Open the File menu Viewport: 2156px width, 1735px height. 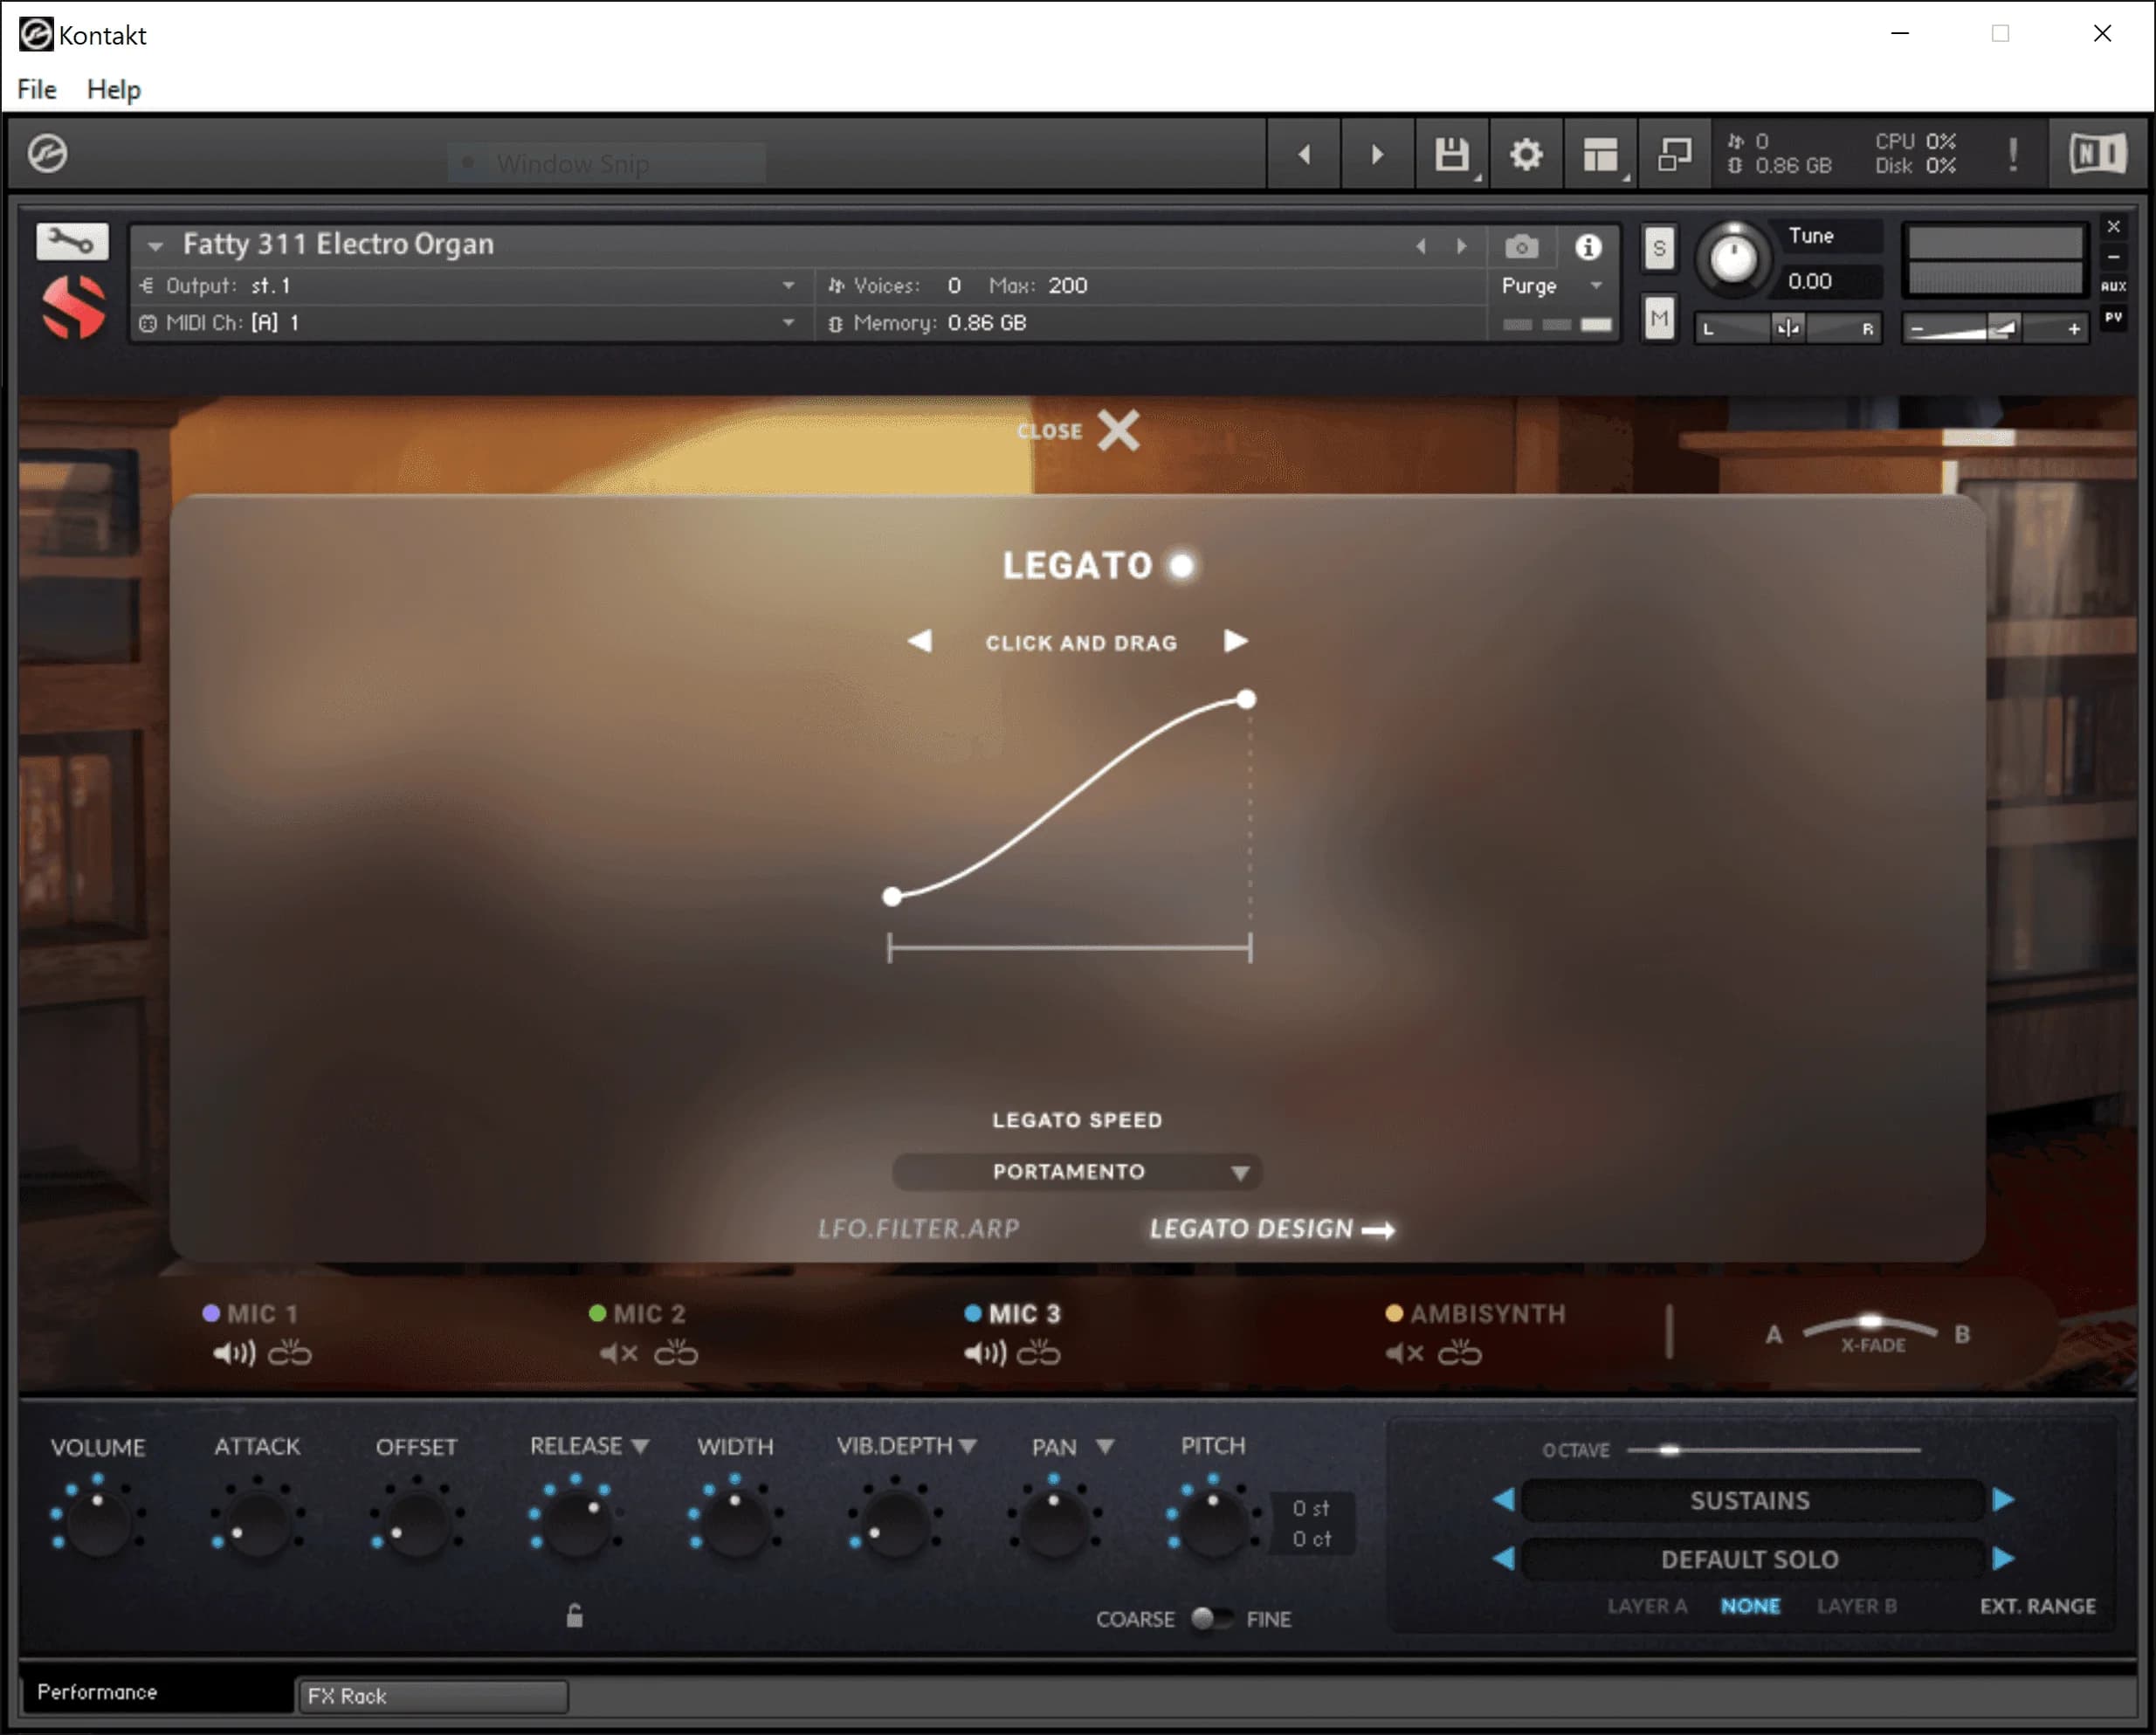pos(37,89)
